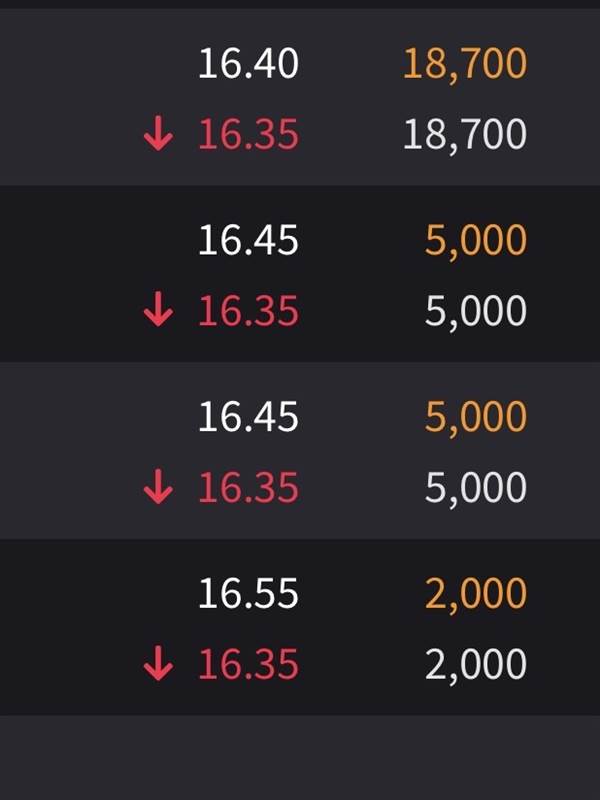Click the red 16.35 price below 16.55
The width and height of the screenshot is (600, 800).
[x=248, y=664]
